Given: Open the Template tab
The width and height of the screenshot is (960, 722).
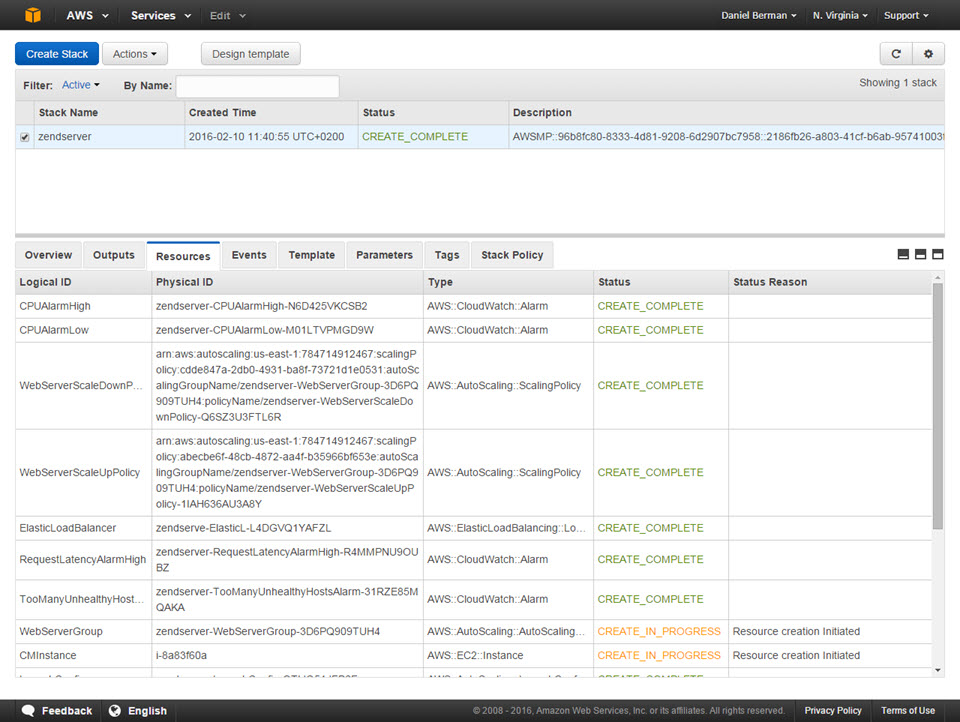Looking at the screenshot, I should click(x=312, y=255).
